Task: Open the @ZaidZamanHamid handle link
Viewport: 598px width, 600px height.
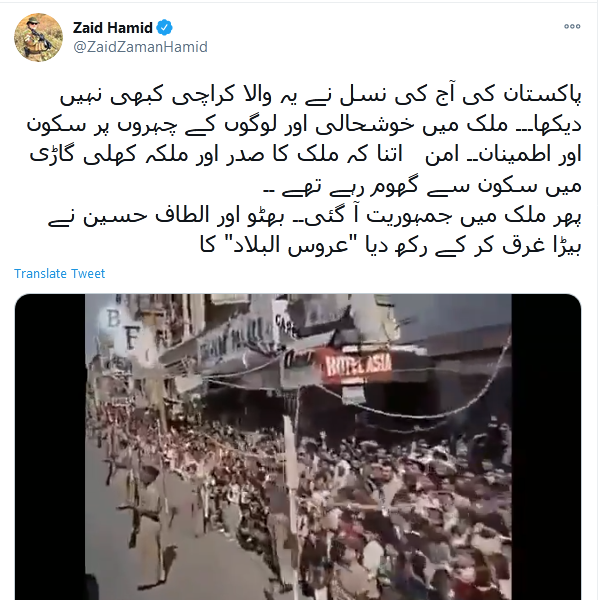Action: click(140, 47)
